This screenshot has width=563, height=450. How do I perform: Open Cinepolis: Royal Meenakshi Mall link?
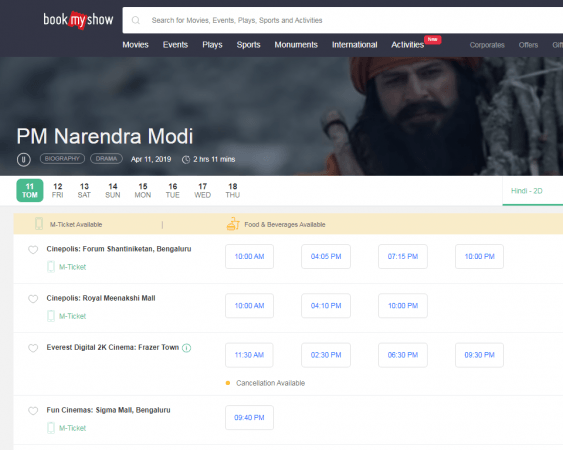(101, 298)
